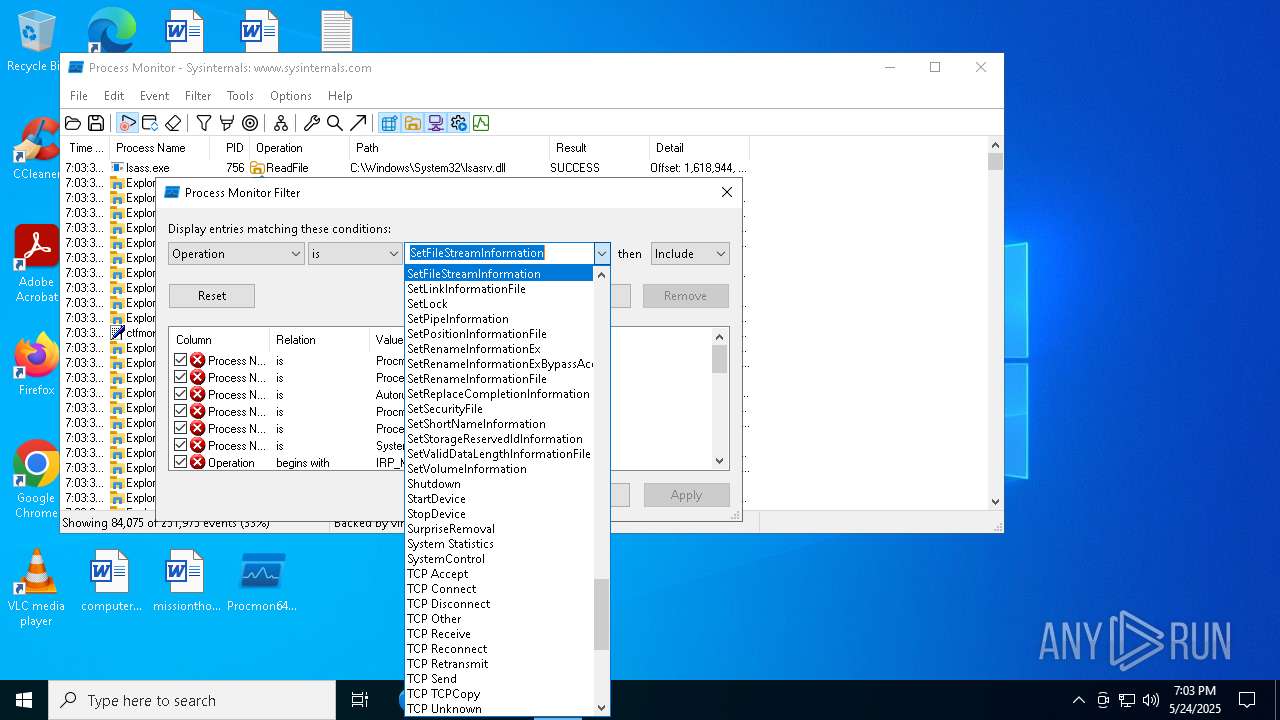Screen dimensions: 1280x720
Task: Toggle Show Network Activity icon
Action: tap(435, 123)
